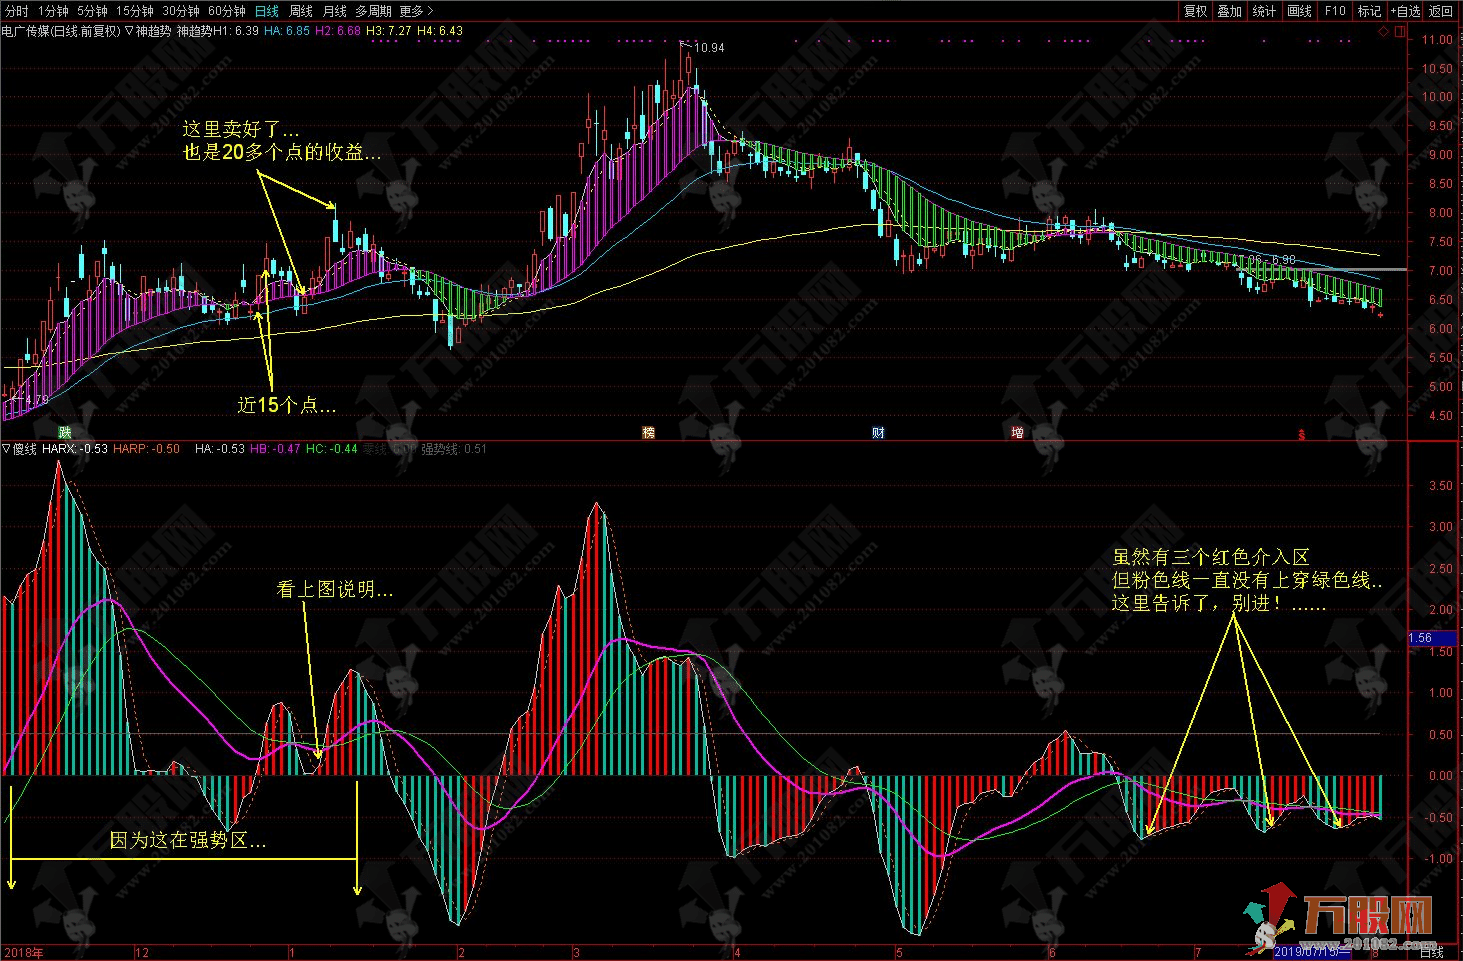Switch to the 月线 monthly chart tab
Viewport: 1463px width, 961px height.
coord(334,11)
